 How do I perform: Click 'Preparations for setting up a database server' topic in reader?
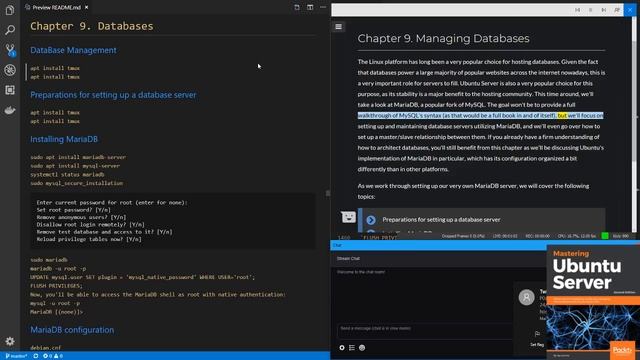tap(441, 220)
